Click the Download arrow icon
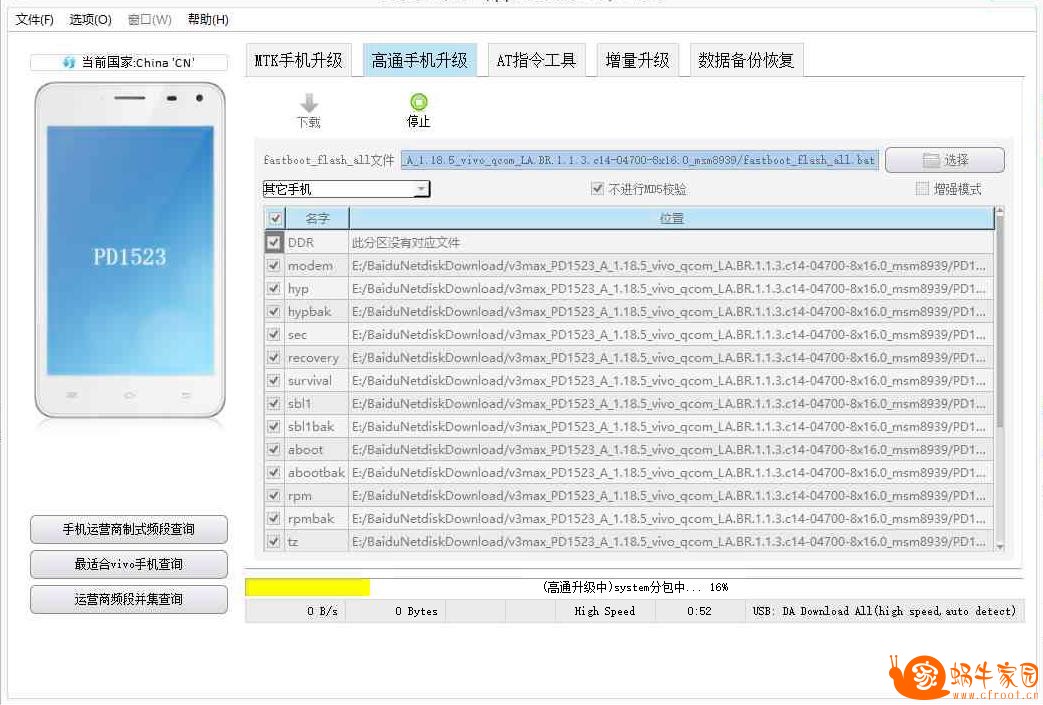The height and width of the screenshot is (705, 1043). [309, 102]
